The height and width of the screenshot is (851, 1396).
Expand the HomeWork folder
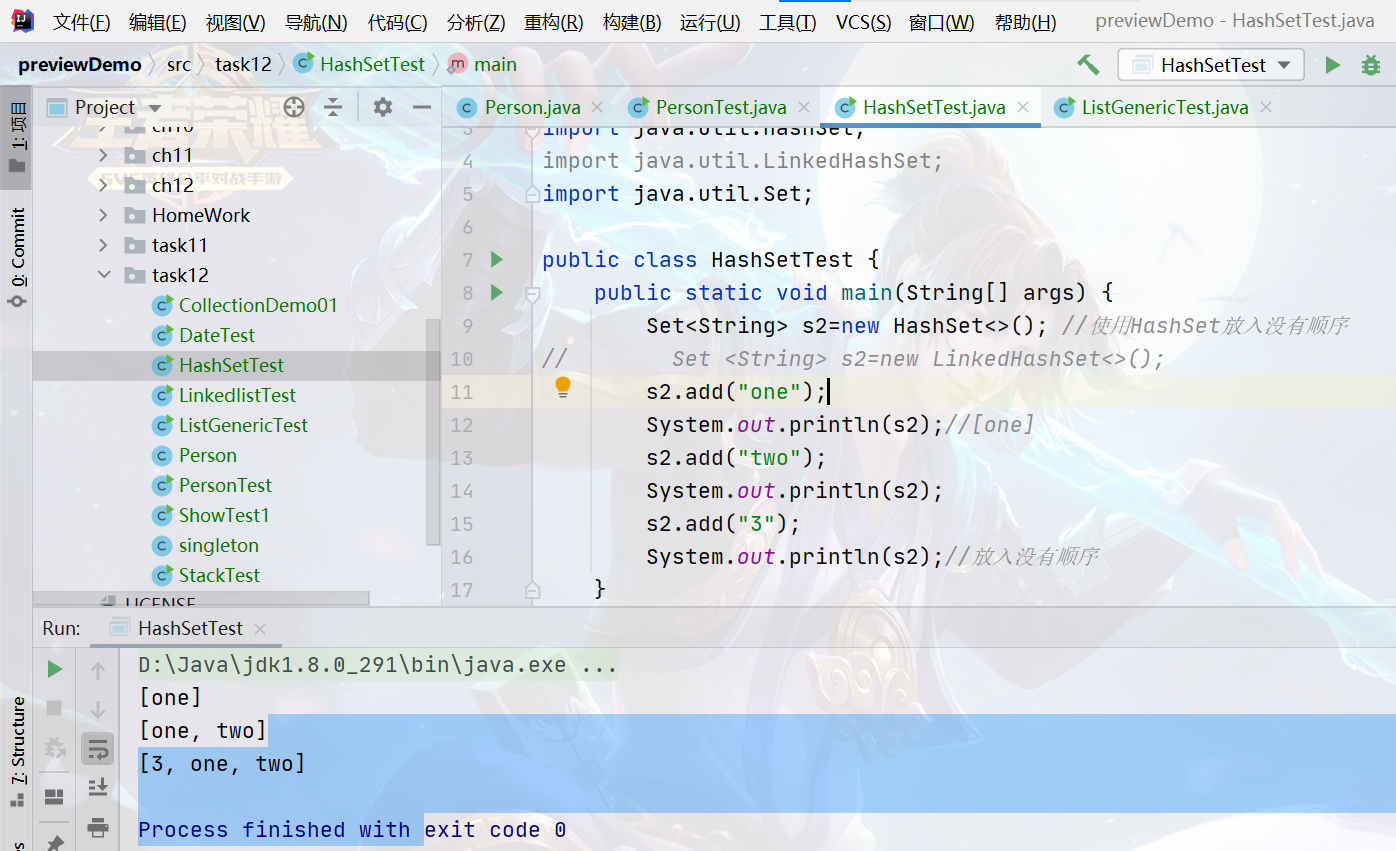click(x=103, y=216)
